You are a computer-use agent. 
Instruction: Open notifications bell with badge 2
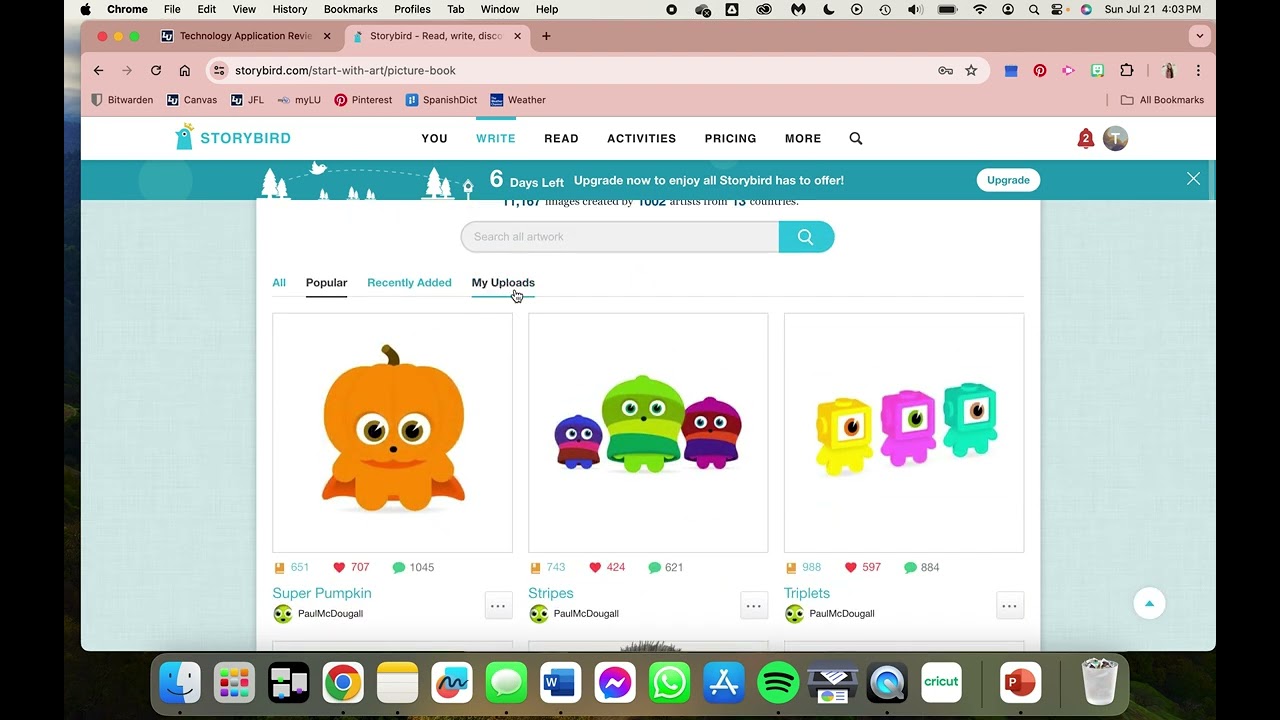(1085, 139)
